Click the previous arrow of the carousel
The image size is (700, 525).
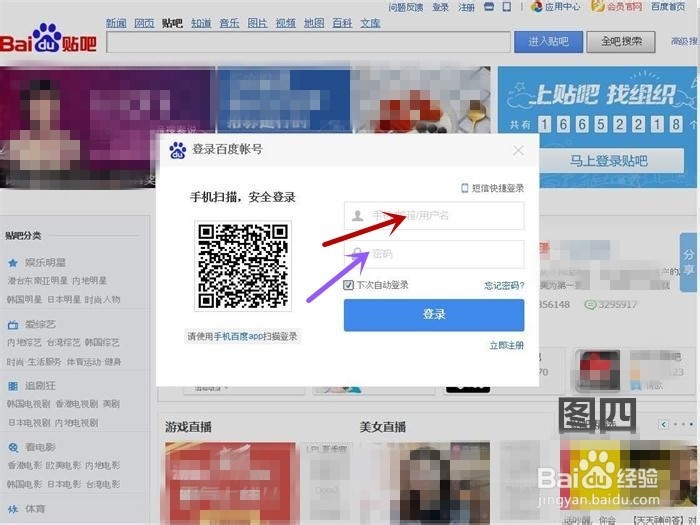664,424
